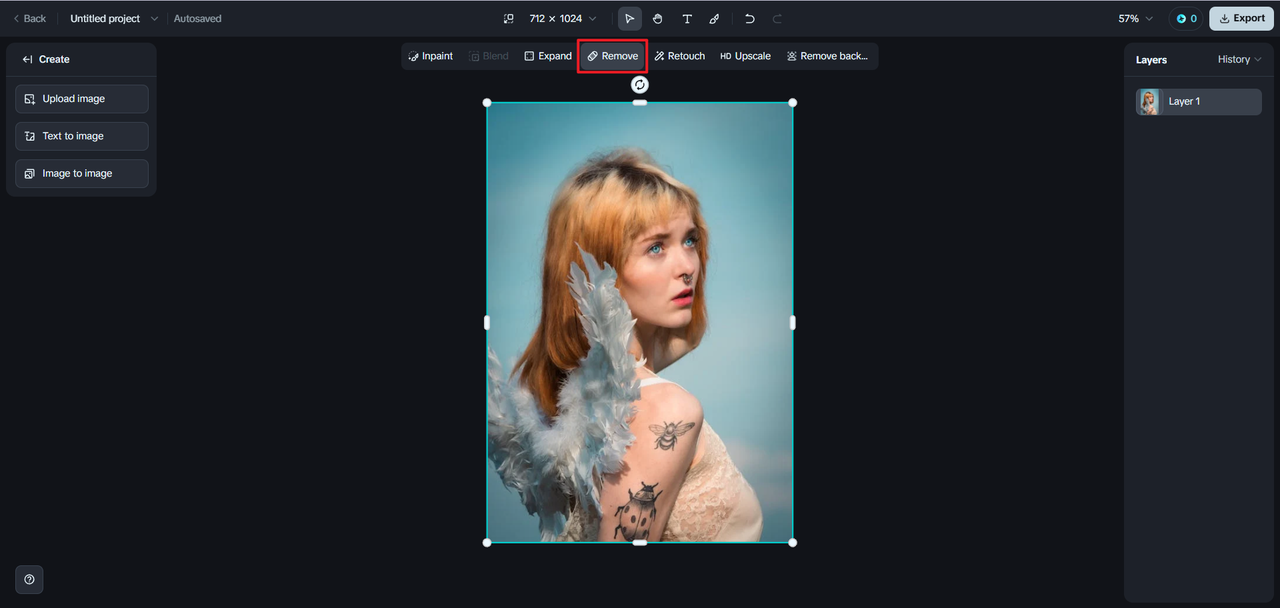Go Back to the previous page
This screenshot has width=1280, height=608.
[29, 19]
